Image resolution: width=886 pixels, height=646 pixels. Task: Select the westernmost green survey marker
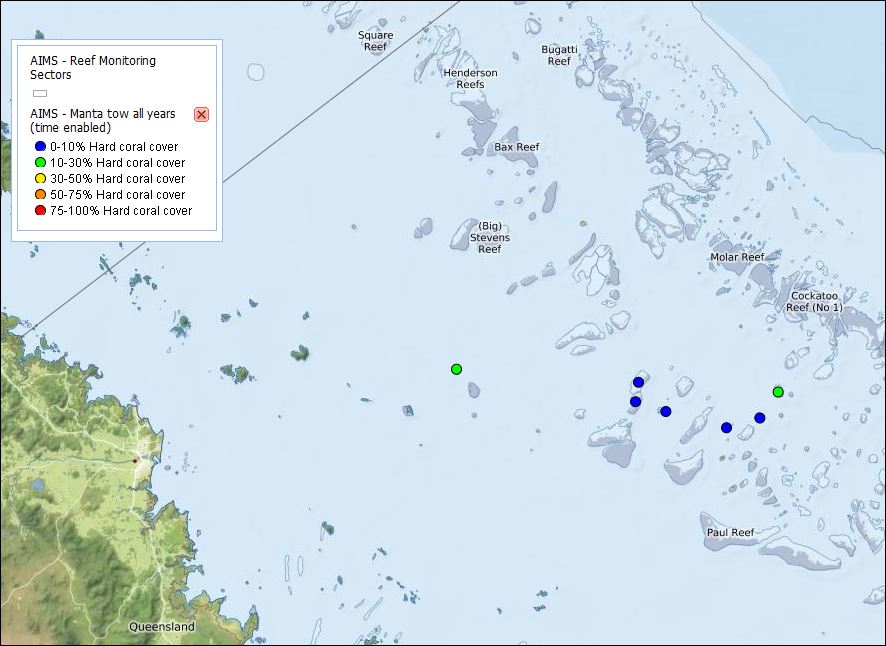pos(457,369)
